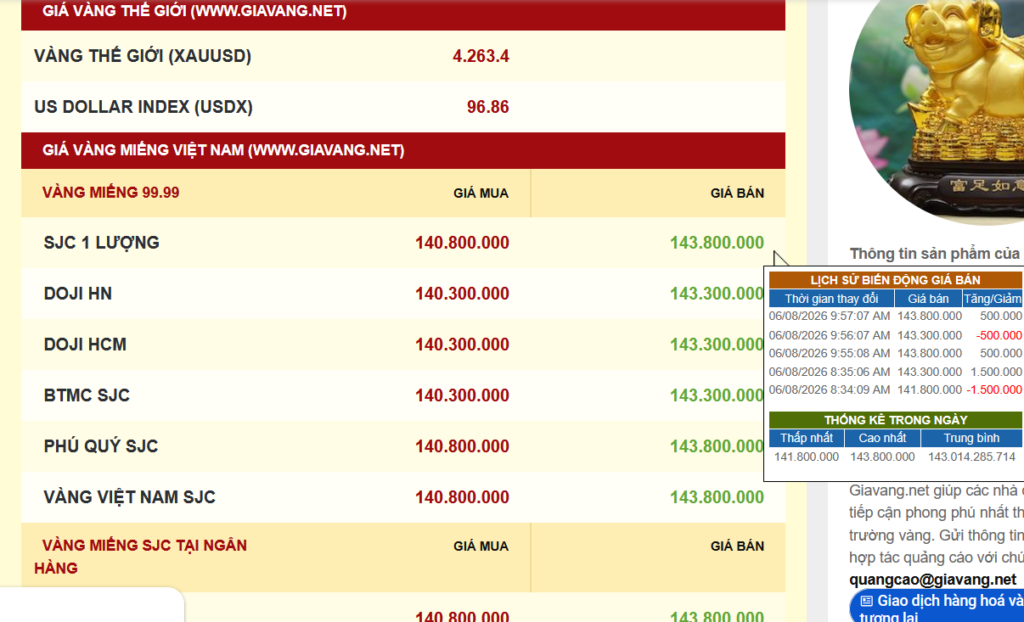Click the VÀNG MIẾNG SJC TẠI NGÂN HÀNG title

[140, 557]
